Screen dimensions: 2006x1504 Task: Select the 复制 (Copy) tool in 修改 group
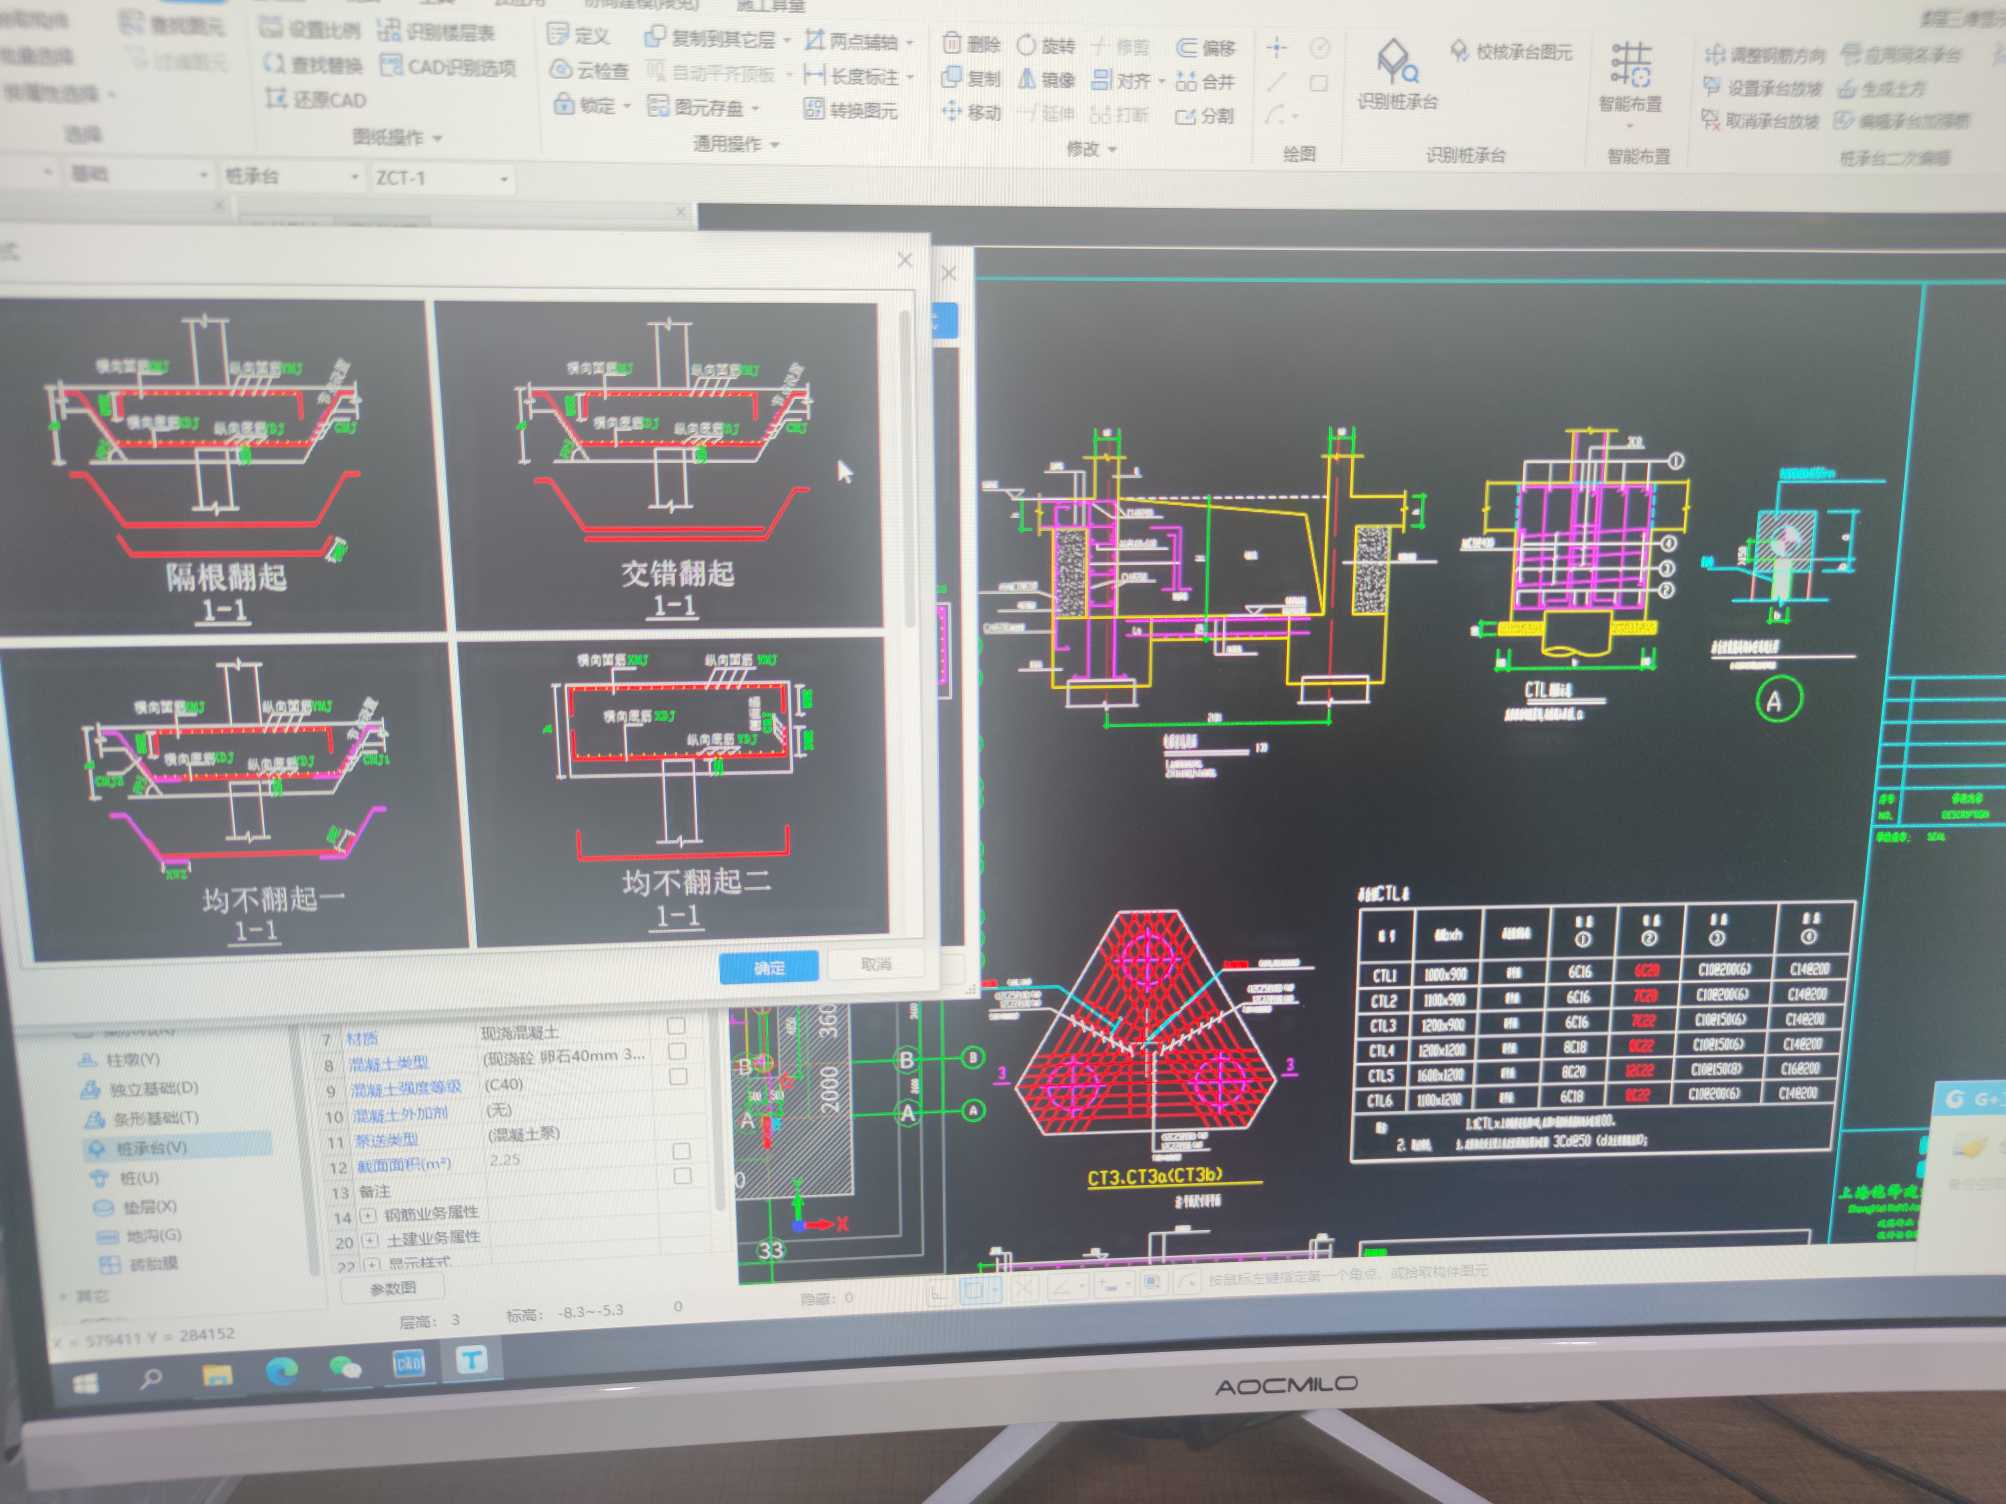[971, 78]
